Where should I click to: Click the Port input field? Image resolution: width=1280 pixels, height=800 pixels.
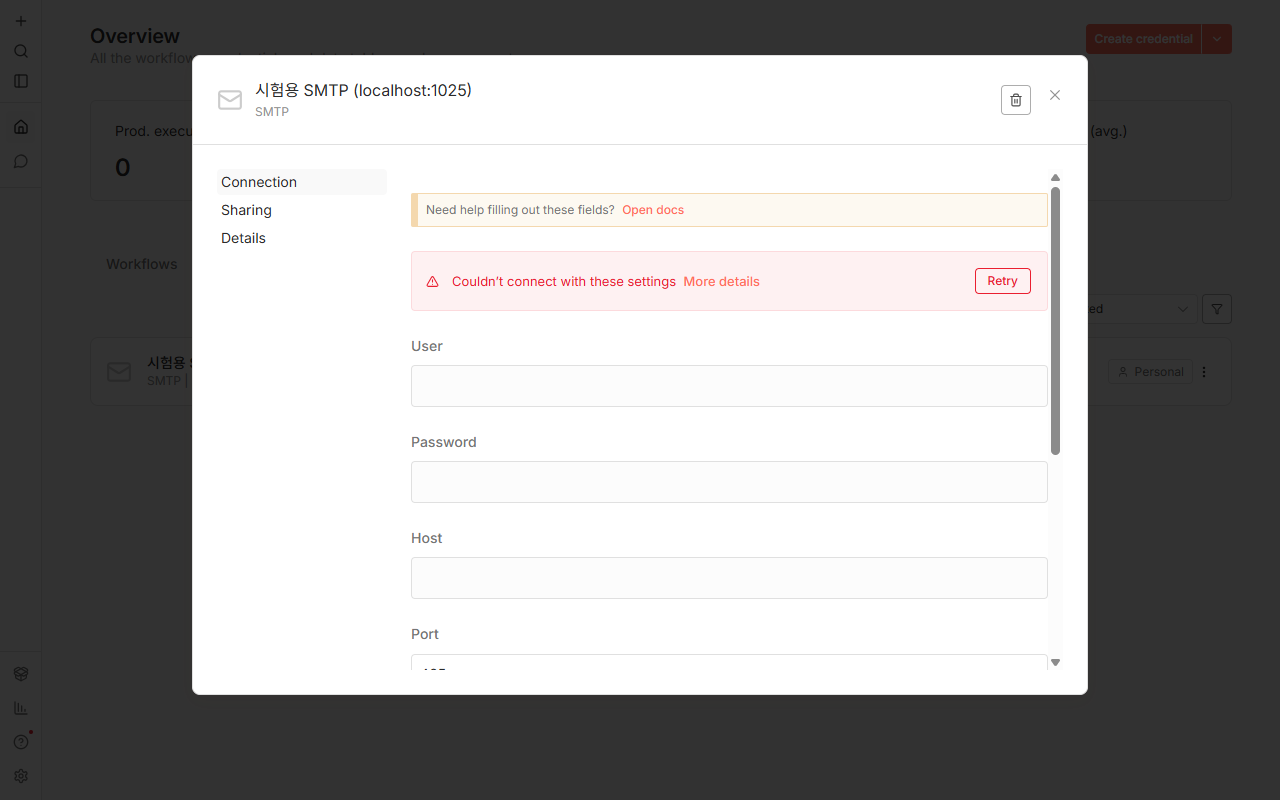point(729,662)
